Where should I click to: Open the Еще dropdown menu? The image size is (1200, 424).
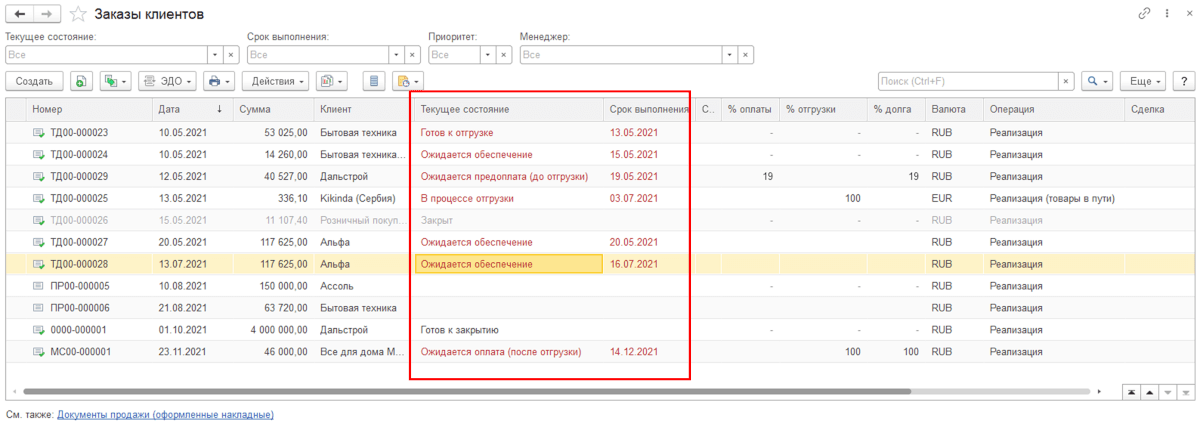(x=1141, y=81)
